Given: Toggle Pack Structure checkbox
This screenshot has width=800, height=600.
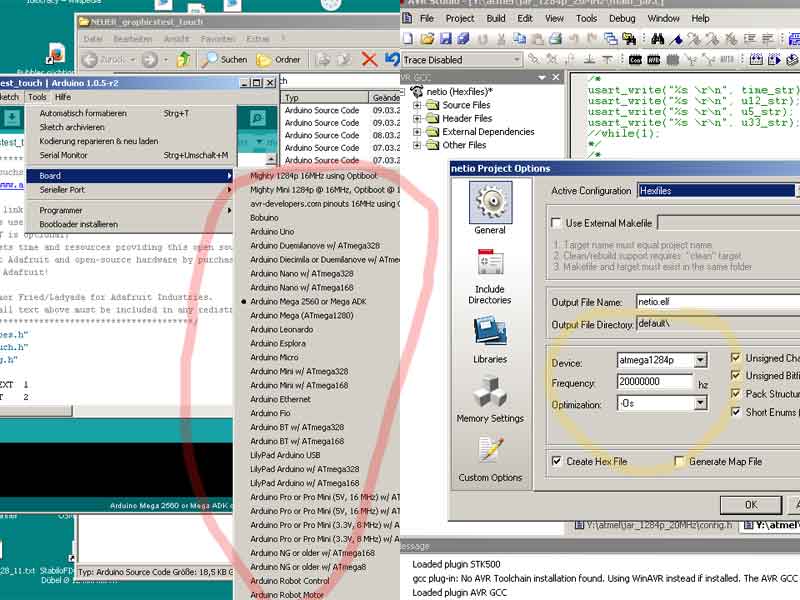Looking at the screenshot, I should [736, 394].
